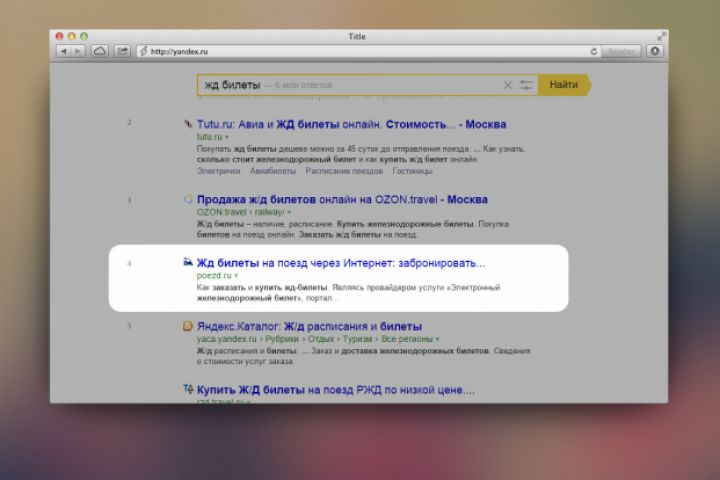The height and width of the screenshot is (480, 720).
Task: Expand the poezd.ru URL dropdown arrow
Action: tap(236, 276)
